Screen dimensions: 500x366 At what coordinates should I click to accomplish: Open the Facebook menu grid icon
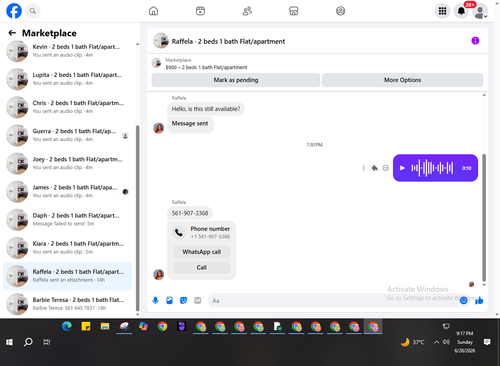point(442,11)
